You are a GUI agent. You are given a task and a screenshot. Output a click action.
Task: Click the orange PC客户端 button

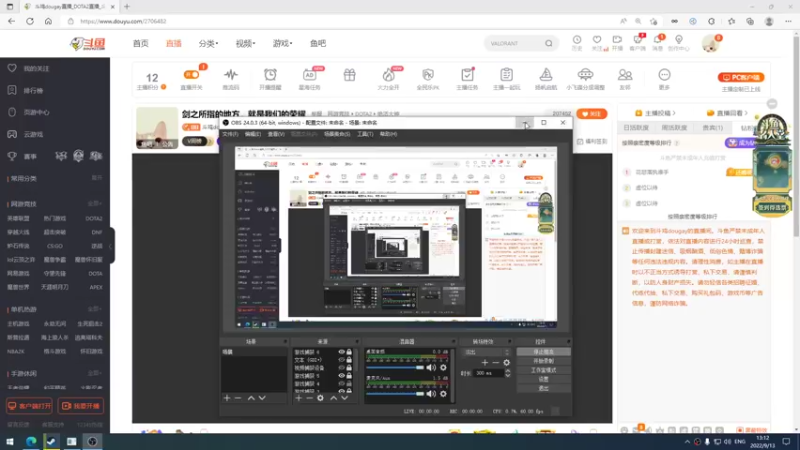[x=741, y=78]
